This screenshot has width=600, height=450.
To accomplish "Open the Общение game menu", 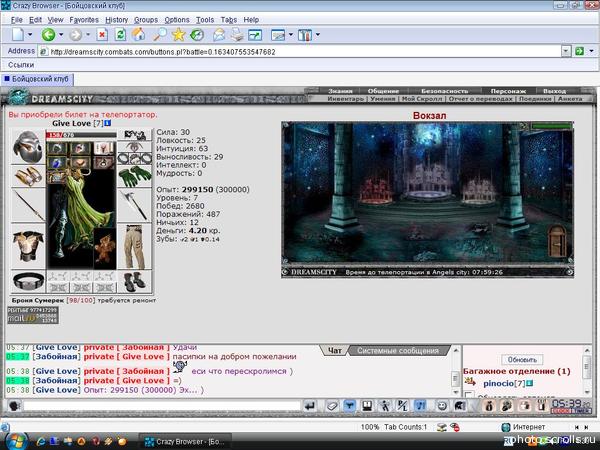I will pyautogui.click(x=383, y=91).
